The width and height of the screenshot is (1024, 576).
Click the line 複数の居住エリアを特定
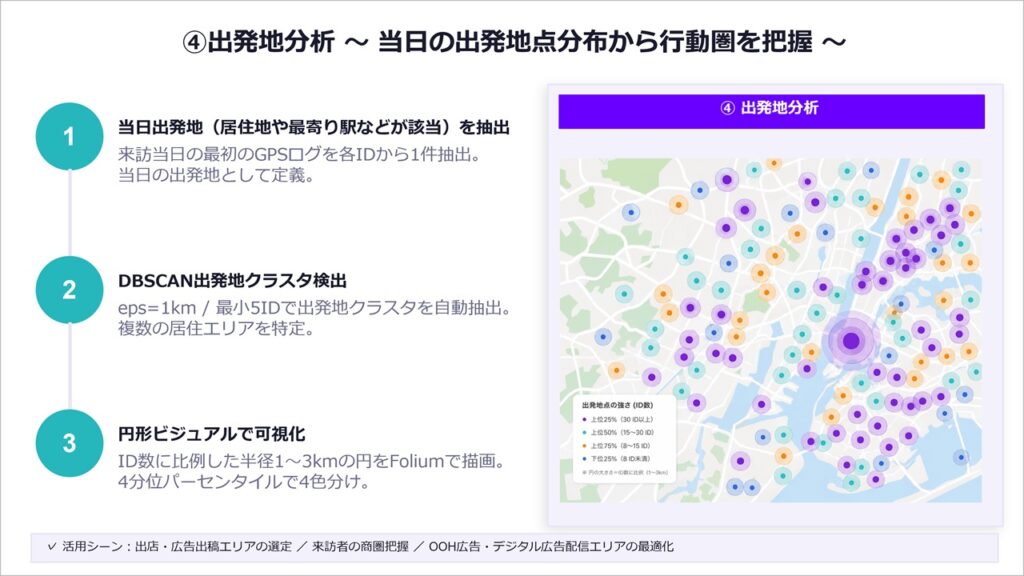[216, 328]
